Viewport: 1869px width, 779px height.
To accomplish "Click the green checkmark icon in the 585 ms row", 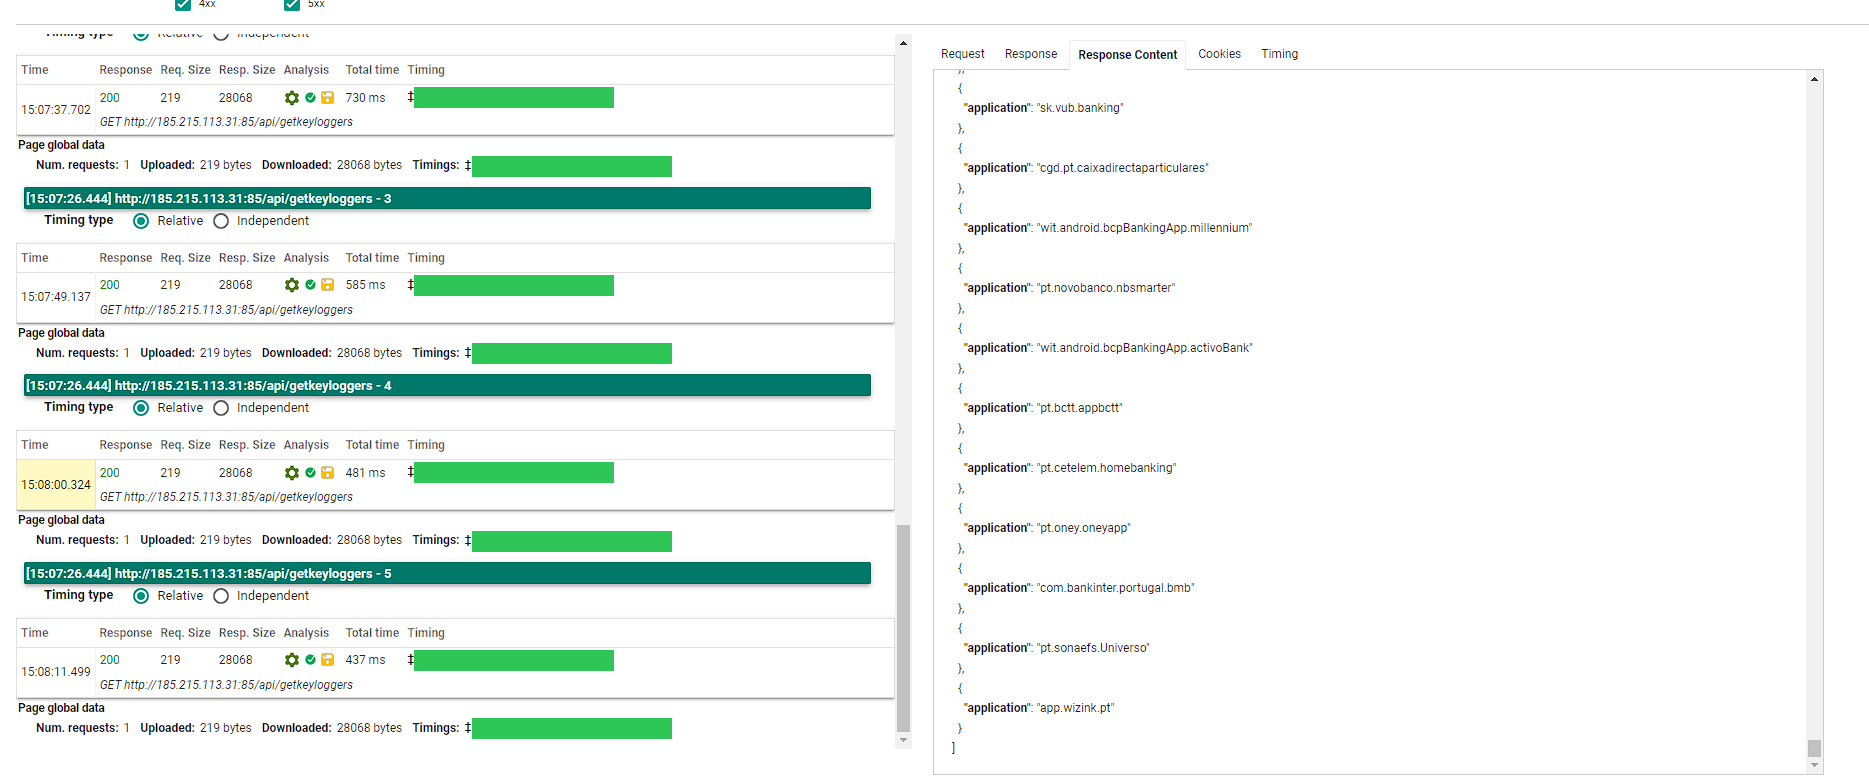I will click(310, 285).
